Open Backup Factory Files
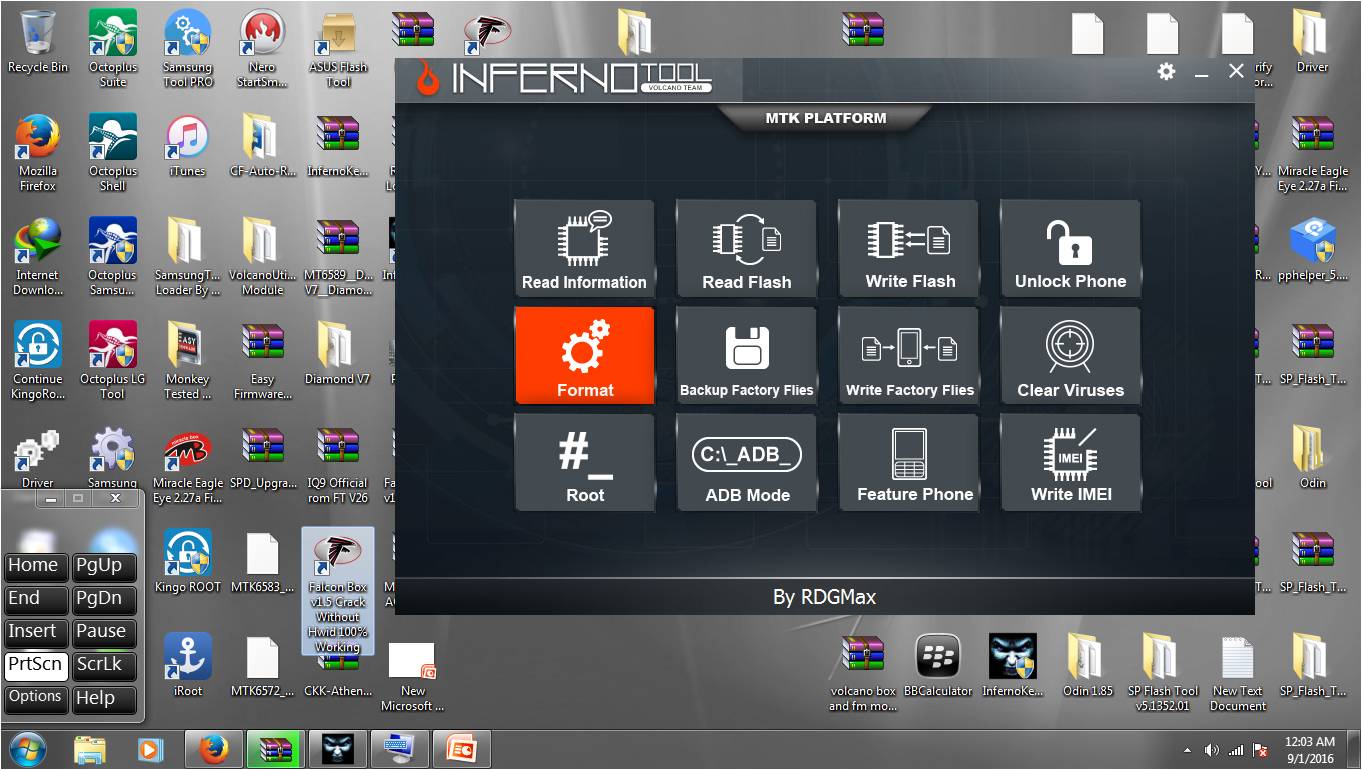The image size is (1362, 770). 747,356
